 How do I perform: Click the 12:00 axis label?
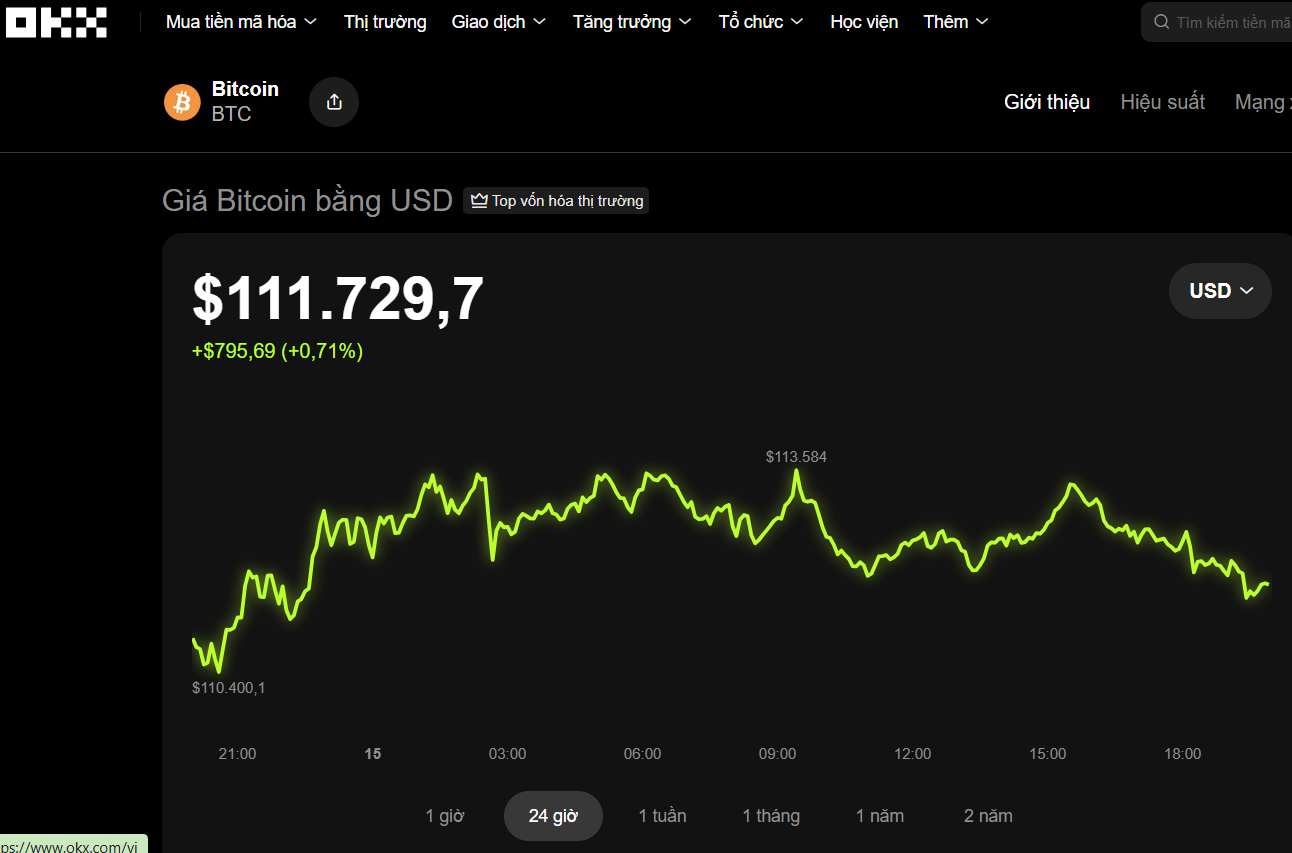pyautogui.click(x=912, y=754)
